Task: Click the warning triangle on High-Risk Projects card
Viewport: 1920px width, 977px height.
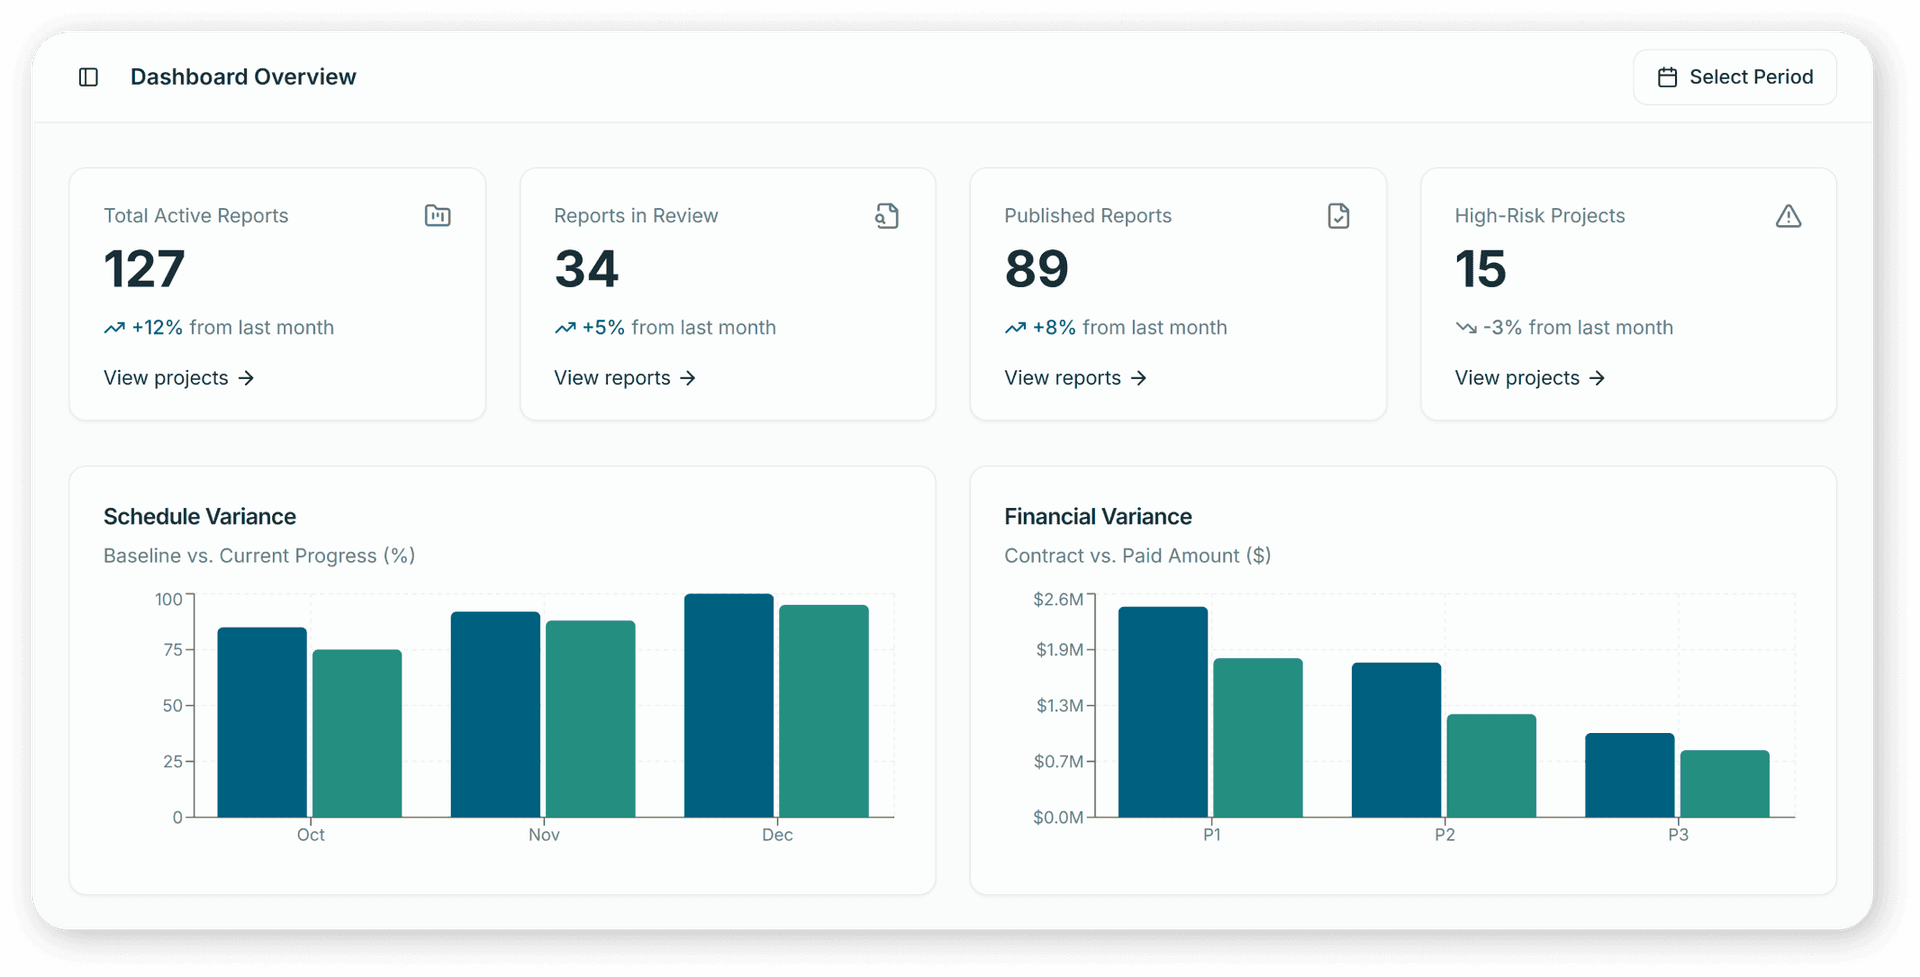Action: (1790, 215)
